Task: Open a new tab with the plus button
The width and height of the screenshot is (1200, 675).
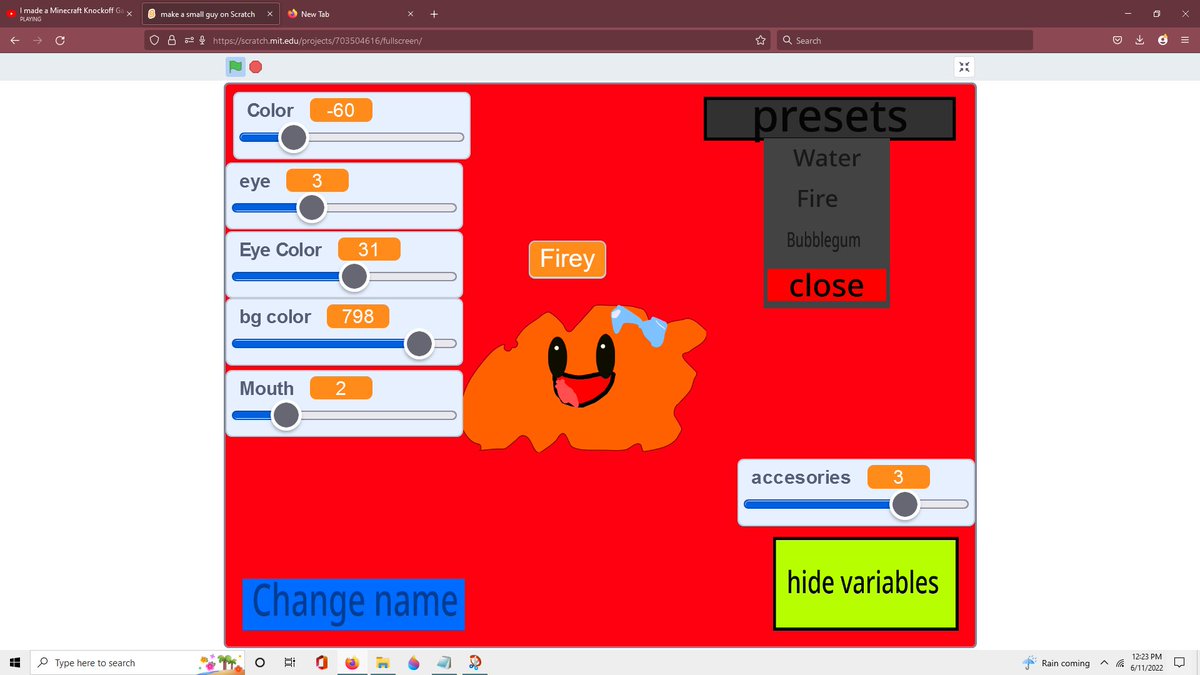Action: click(x=433, y=14)
